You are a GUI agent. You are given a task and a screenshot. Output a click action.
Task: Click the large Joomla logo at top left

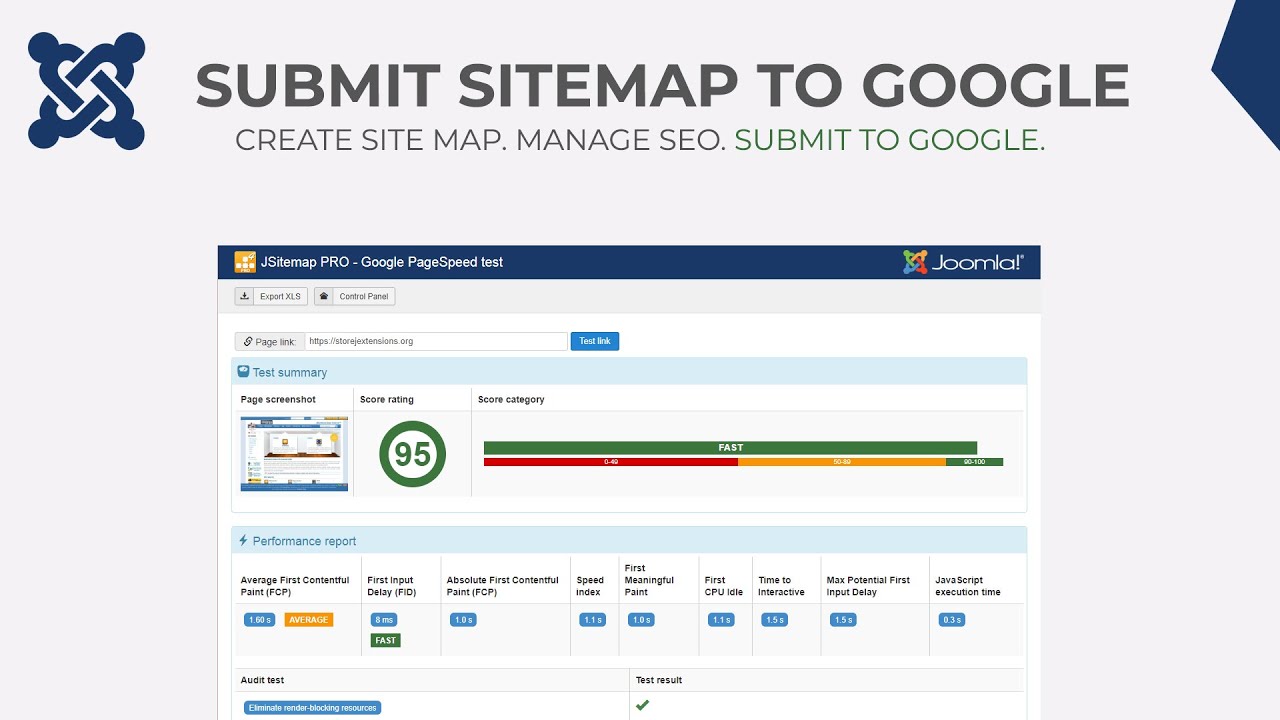(87, 91)
